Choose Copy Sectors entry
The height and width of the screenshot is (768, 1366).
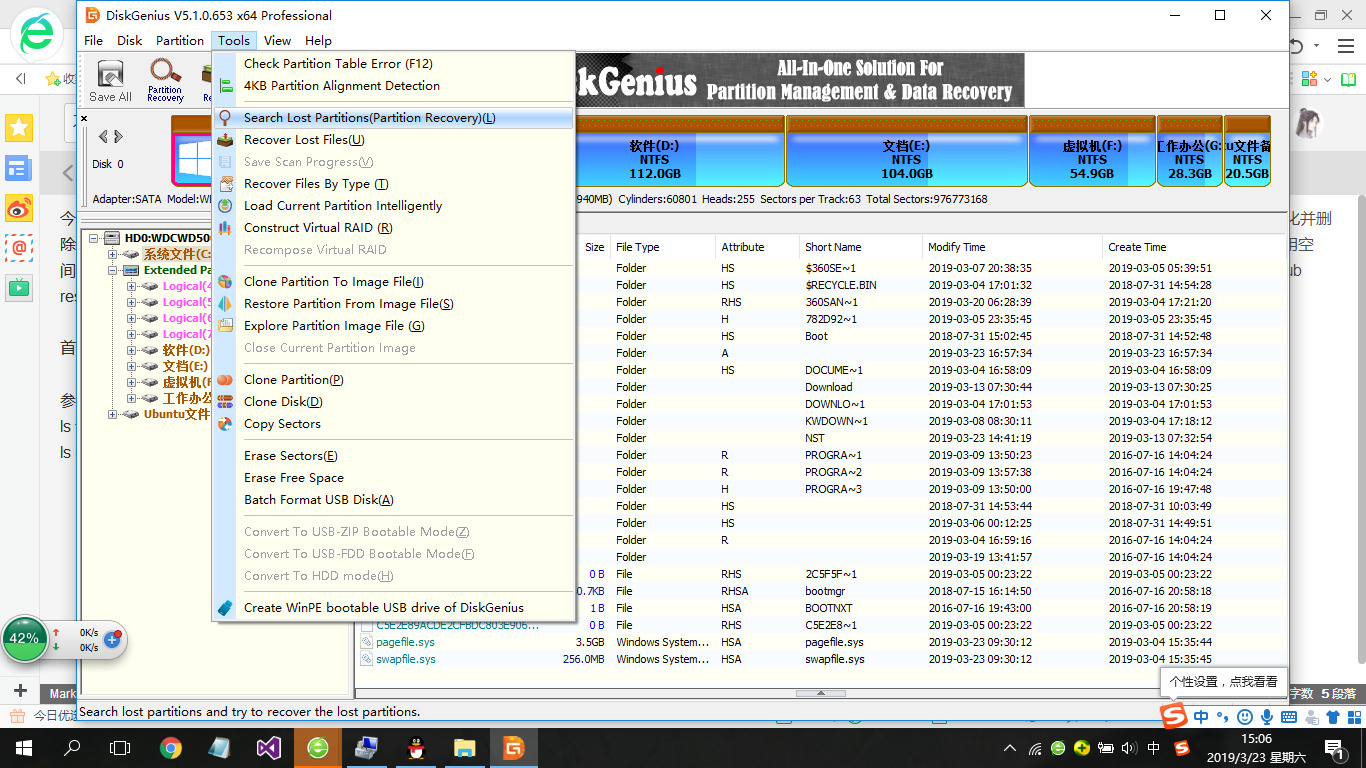click(394, 424)
